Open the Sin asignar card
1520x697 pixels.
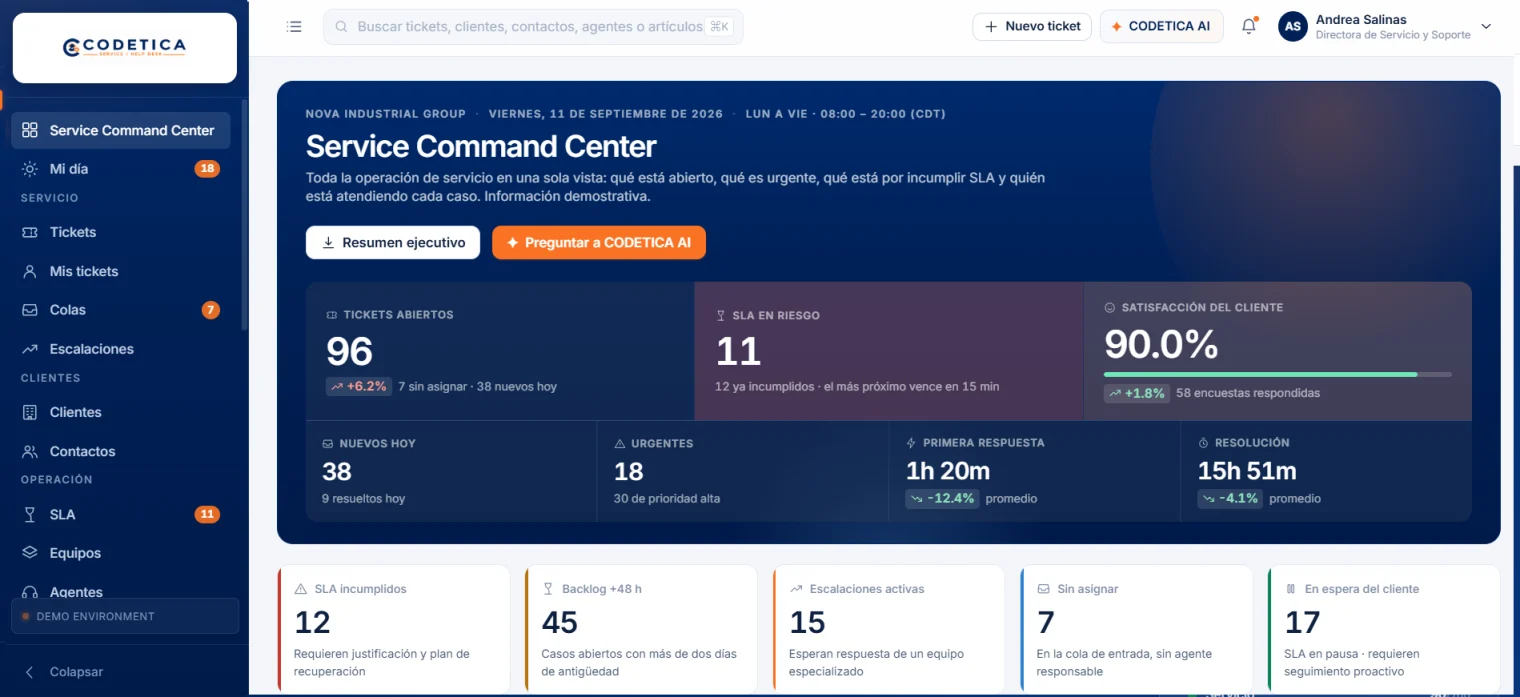(x=1136, y=628)
